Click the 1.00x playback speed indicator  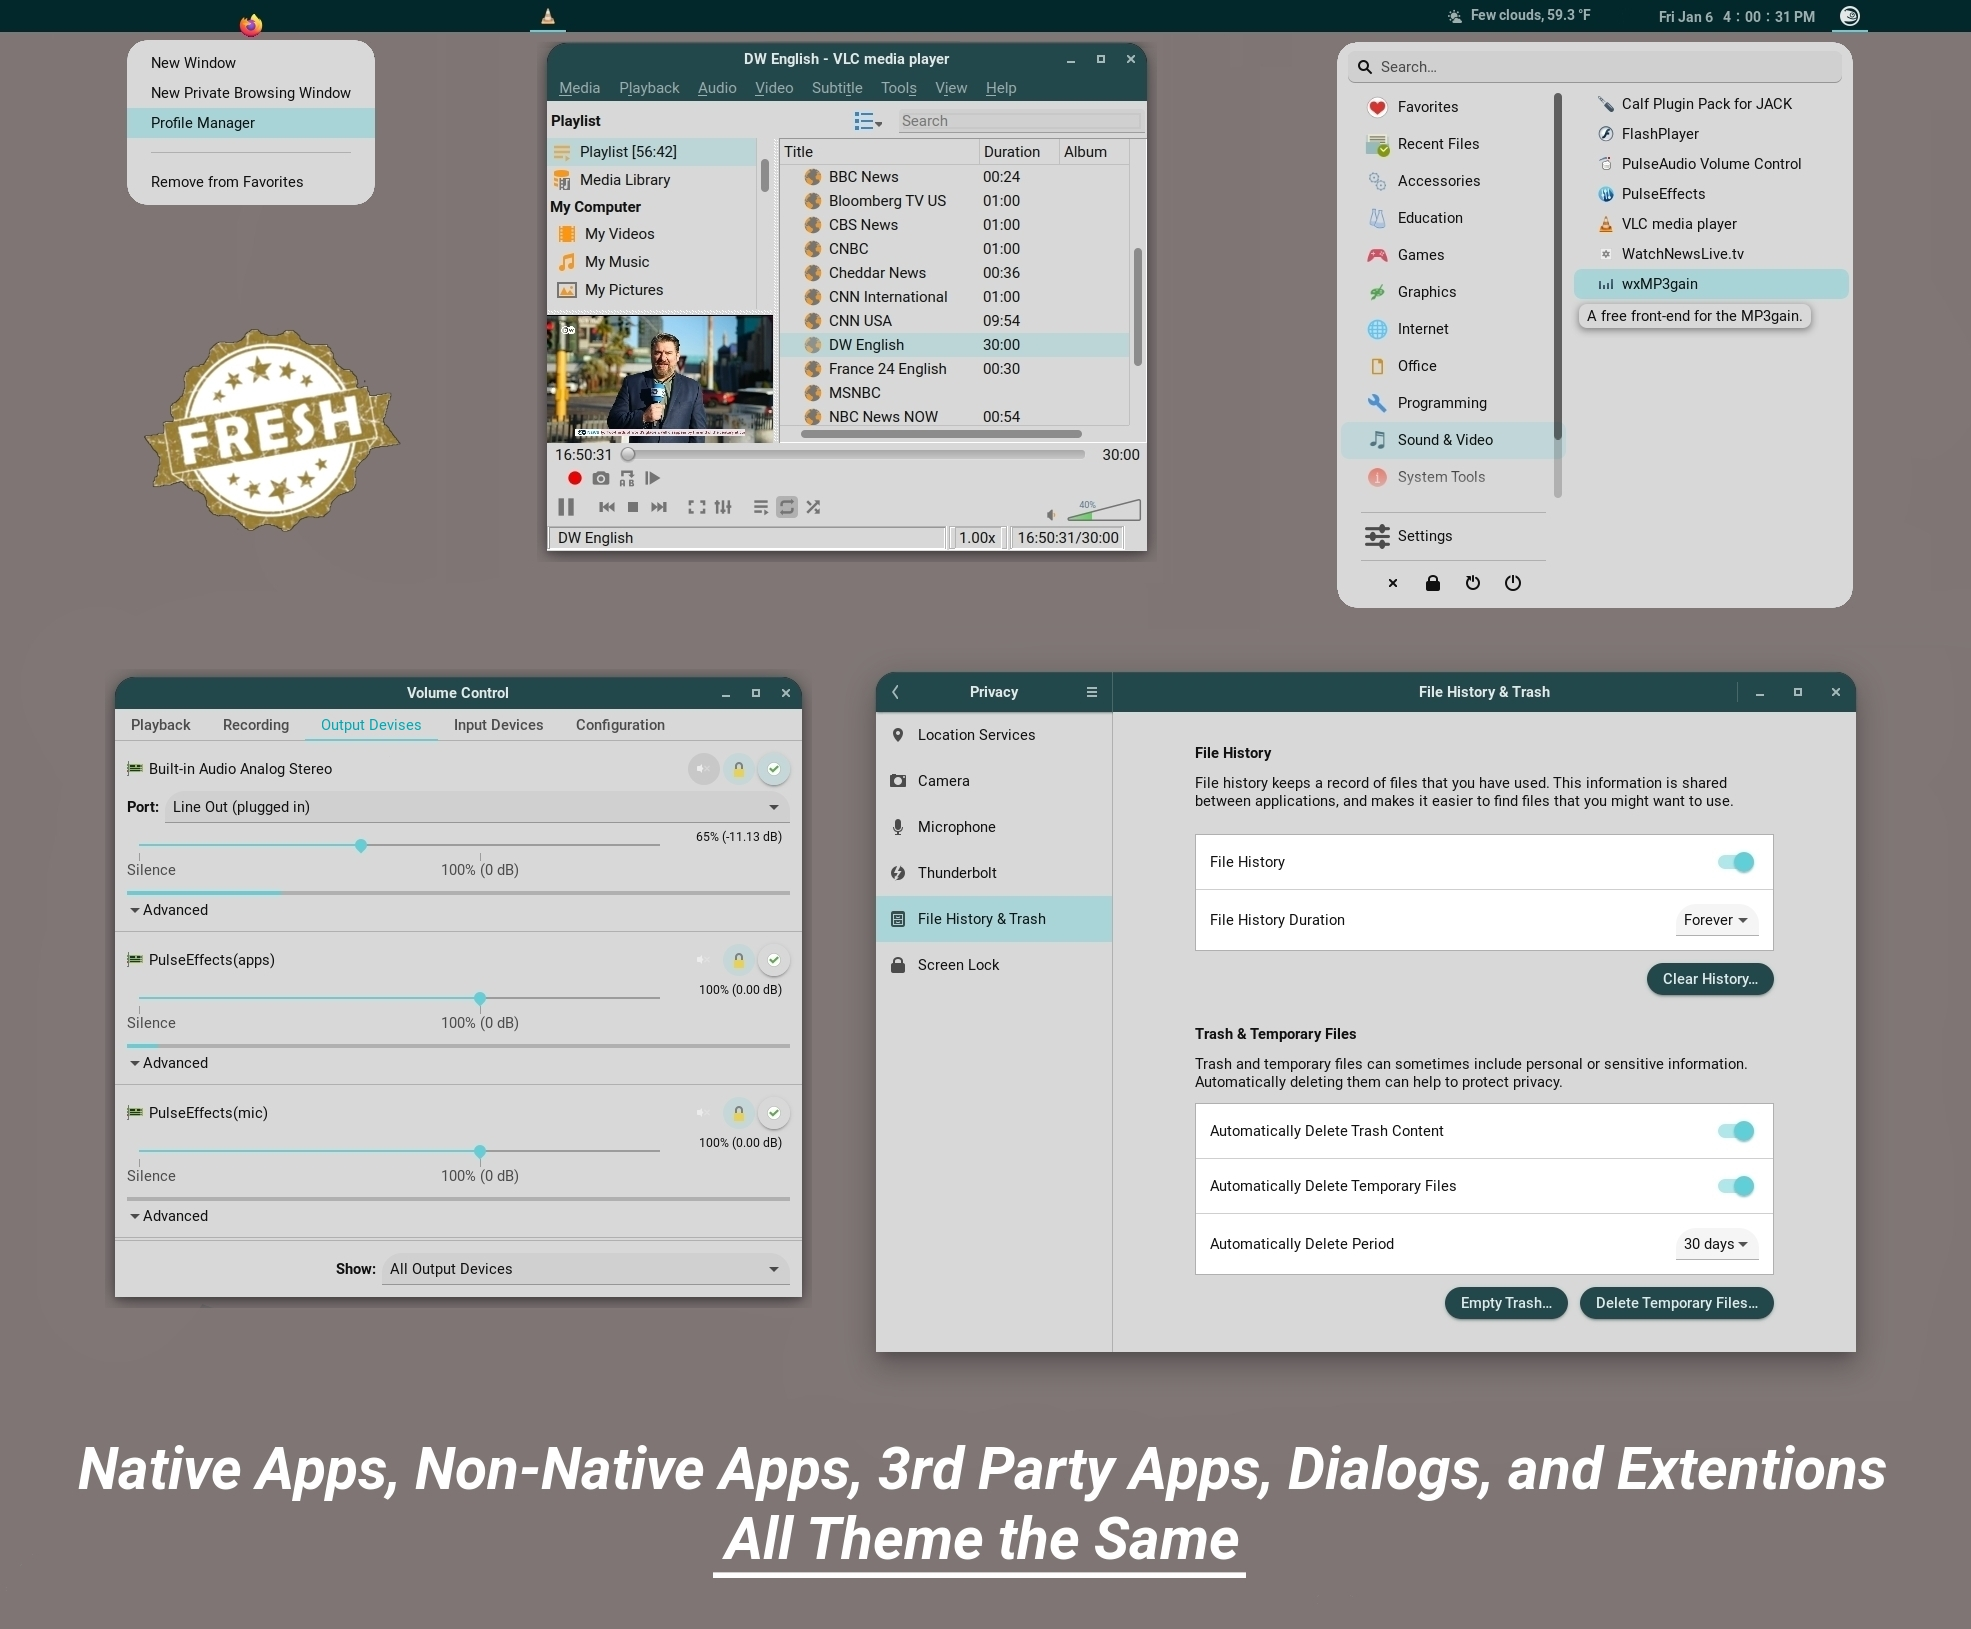coord(977,538)
